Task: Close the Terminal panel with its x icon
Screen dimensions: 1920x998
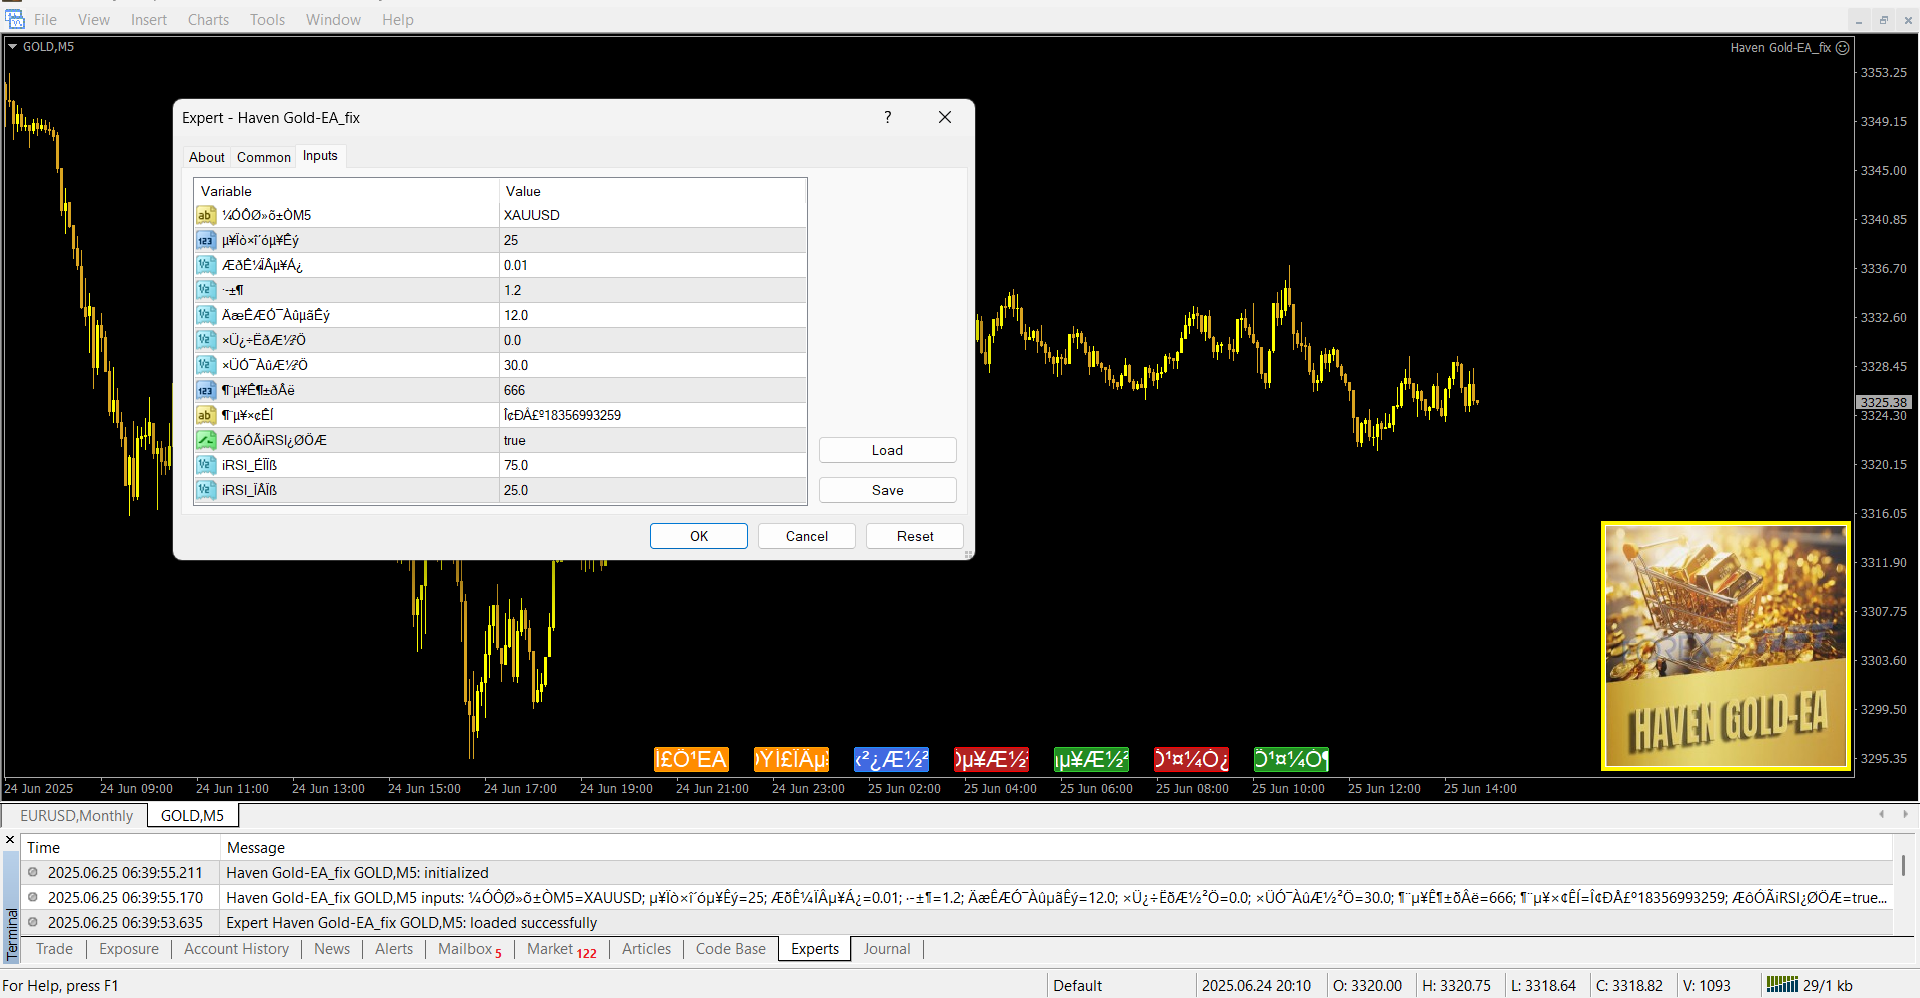Action: pyautogui.click(x=10, y=840)
